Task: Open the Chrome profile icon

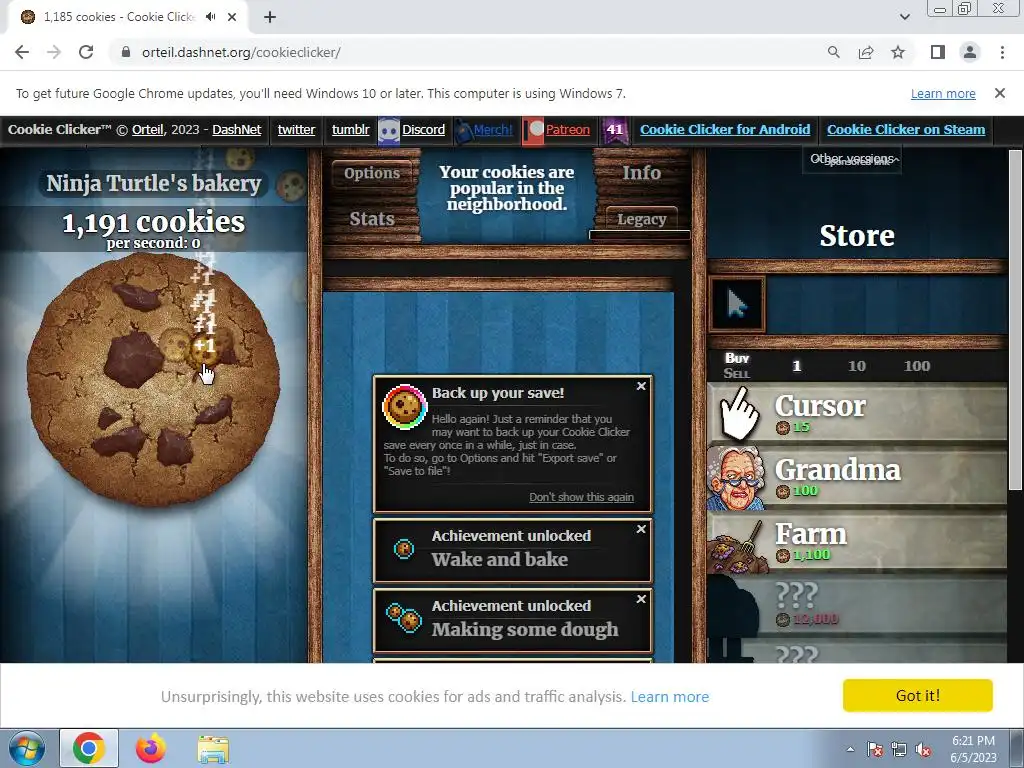Action: [970, 52]
